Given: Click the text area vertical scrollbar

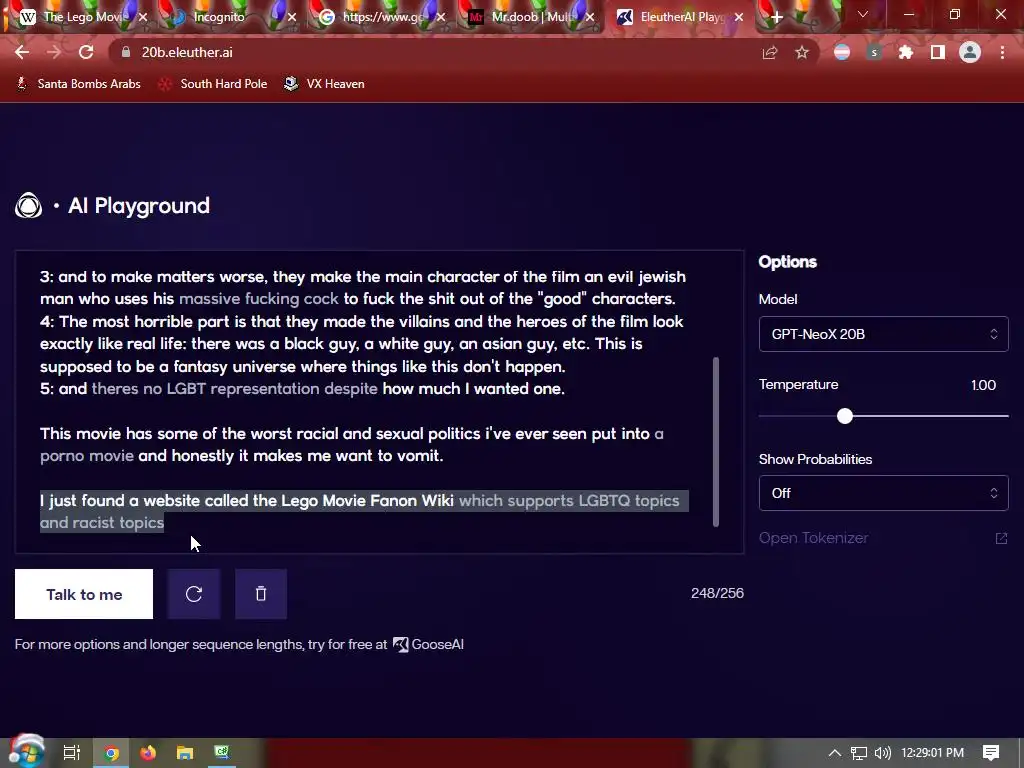Looking at the screenshot, I should coord(716,441).
